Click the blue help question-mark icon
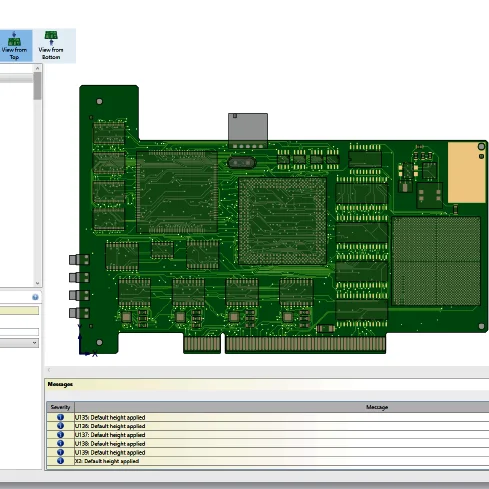Image resolution: width=489 pixels, height=489 pixels. point(35,297)
